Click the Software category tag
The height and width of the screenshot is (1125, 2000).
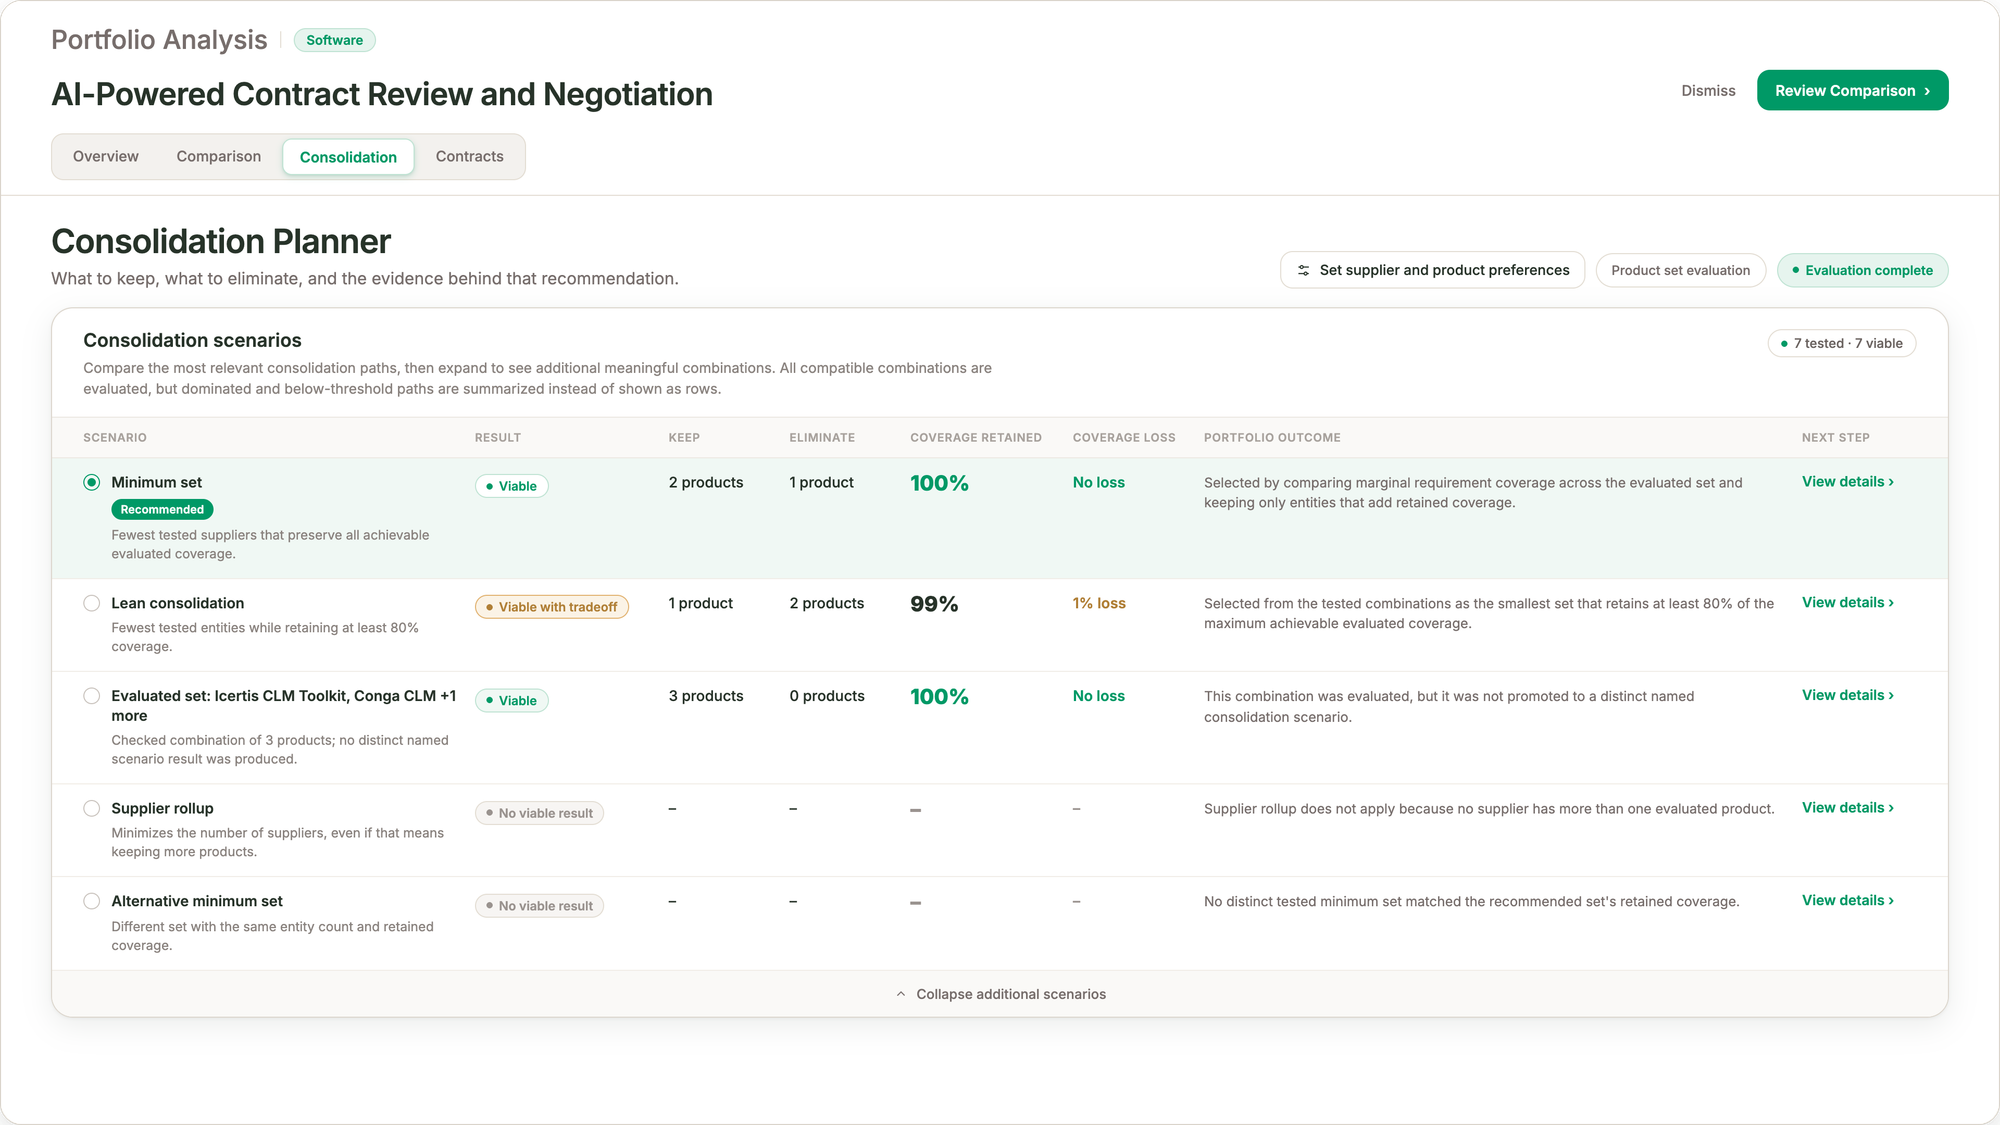(334, 40)
